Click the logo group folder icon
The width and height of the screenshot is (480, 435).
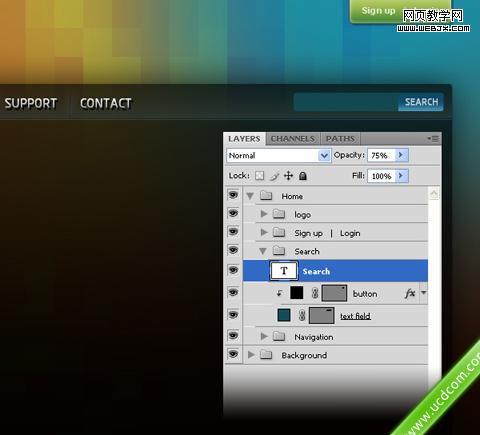pyautogui.click(x=279, y=214)
